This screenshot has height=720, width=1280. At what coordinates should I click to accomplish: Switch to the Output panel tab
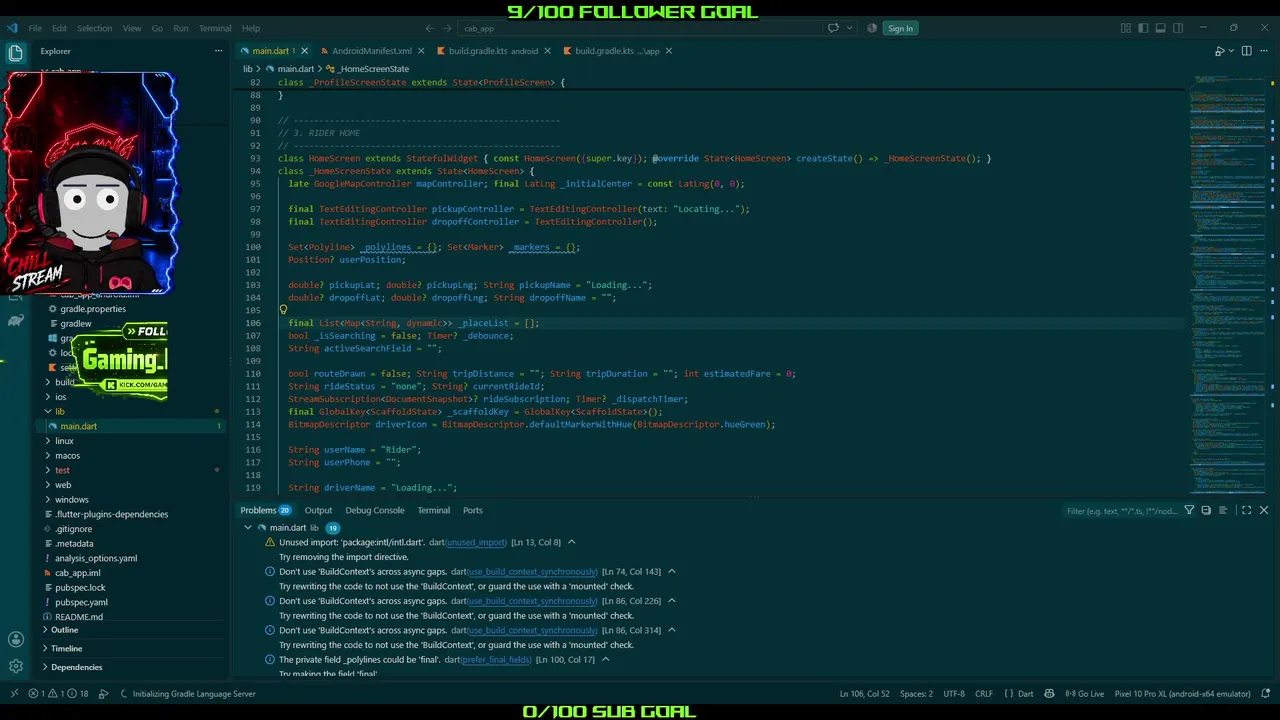[318, 510]
